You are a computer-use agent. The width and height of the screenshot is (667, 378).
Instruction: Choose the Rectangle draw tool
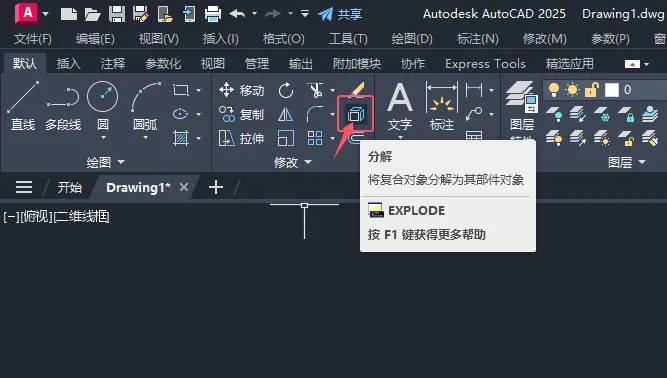[181, 90]
